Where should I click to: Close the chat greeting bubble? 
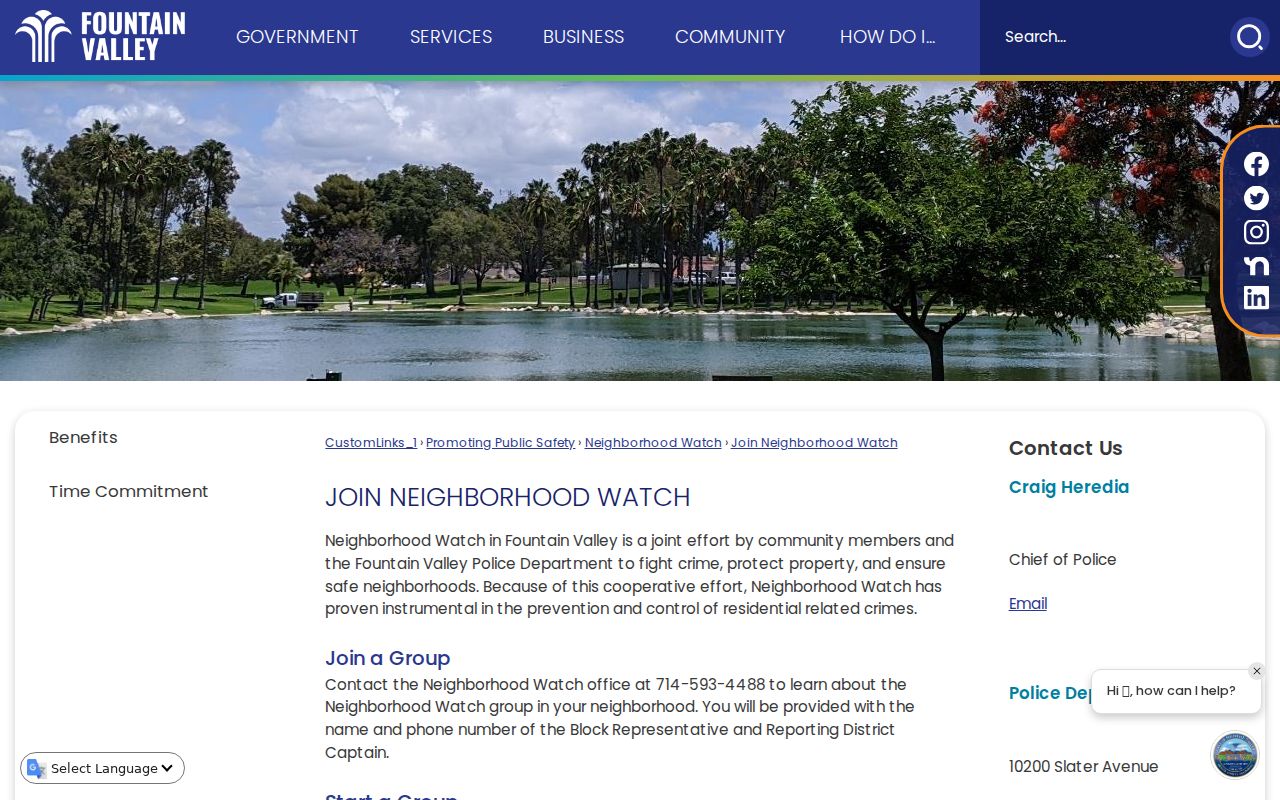coord(1257,671)
